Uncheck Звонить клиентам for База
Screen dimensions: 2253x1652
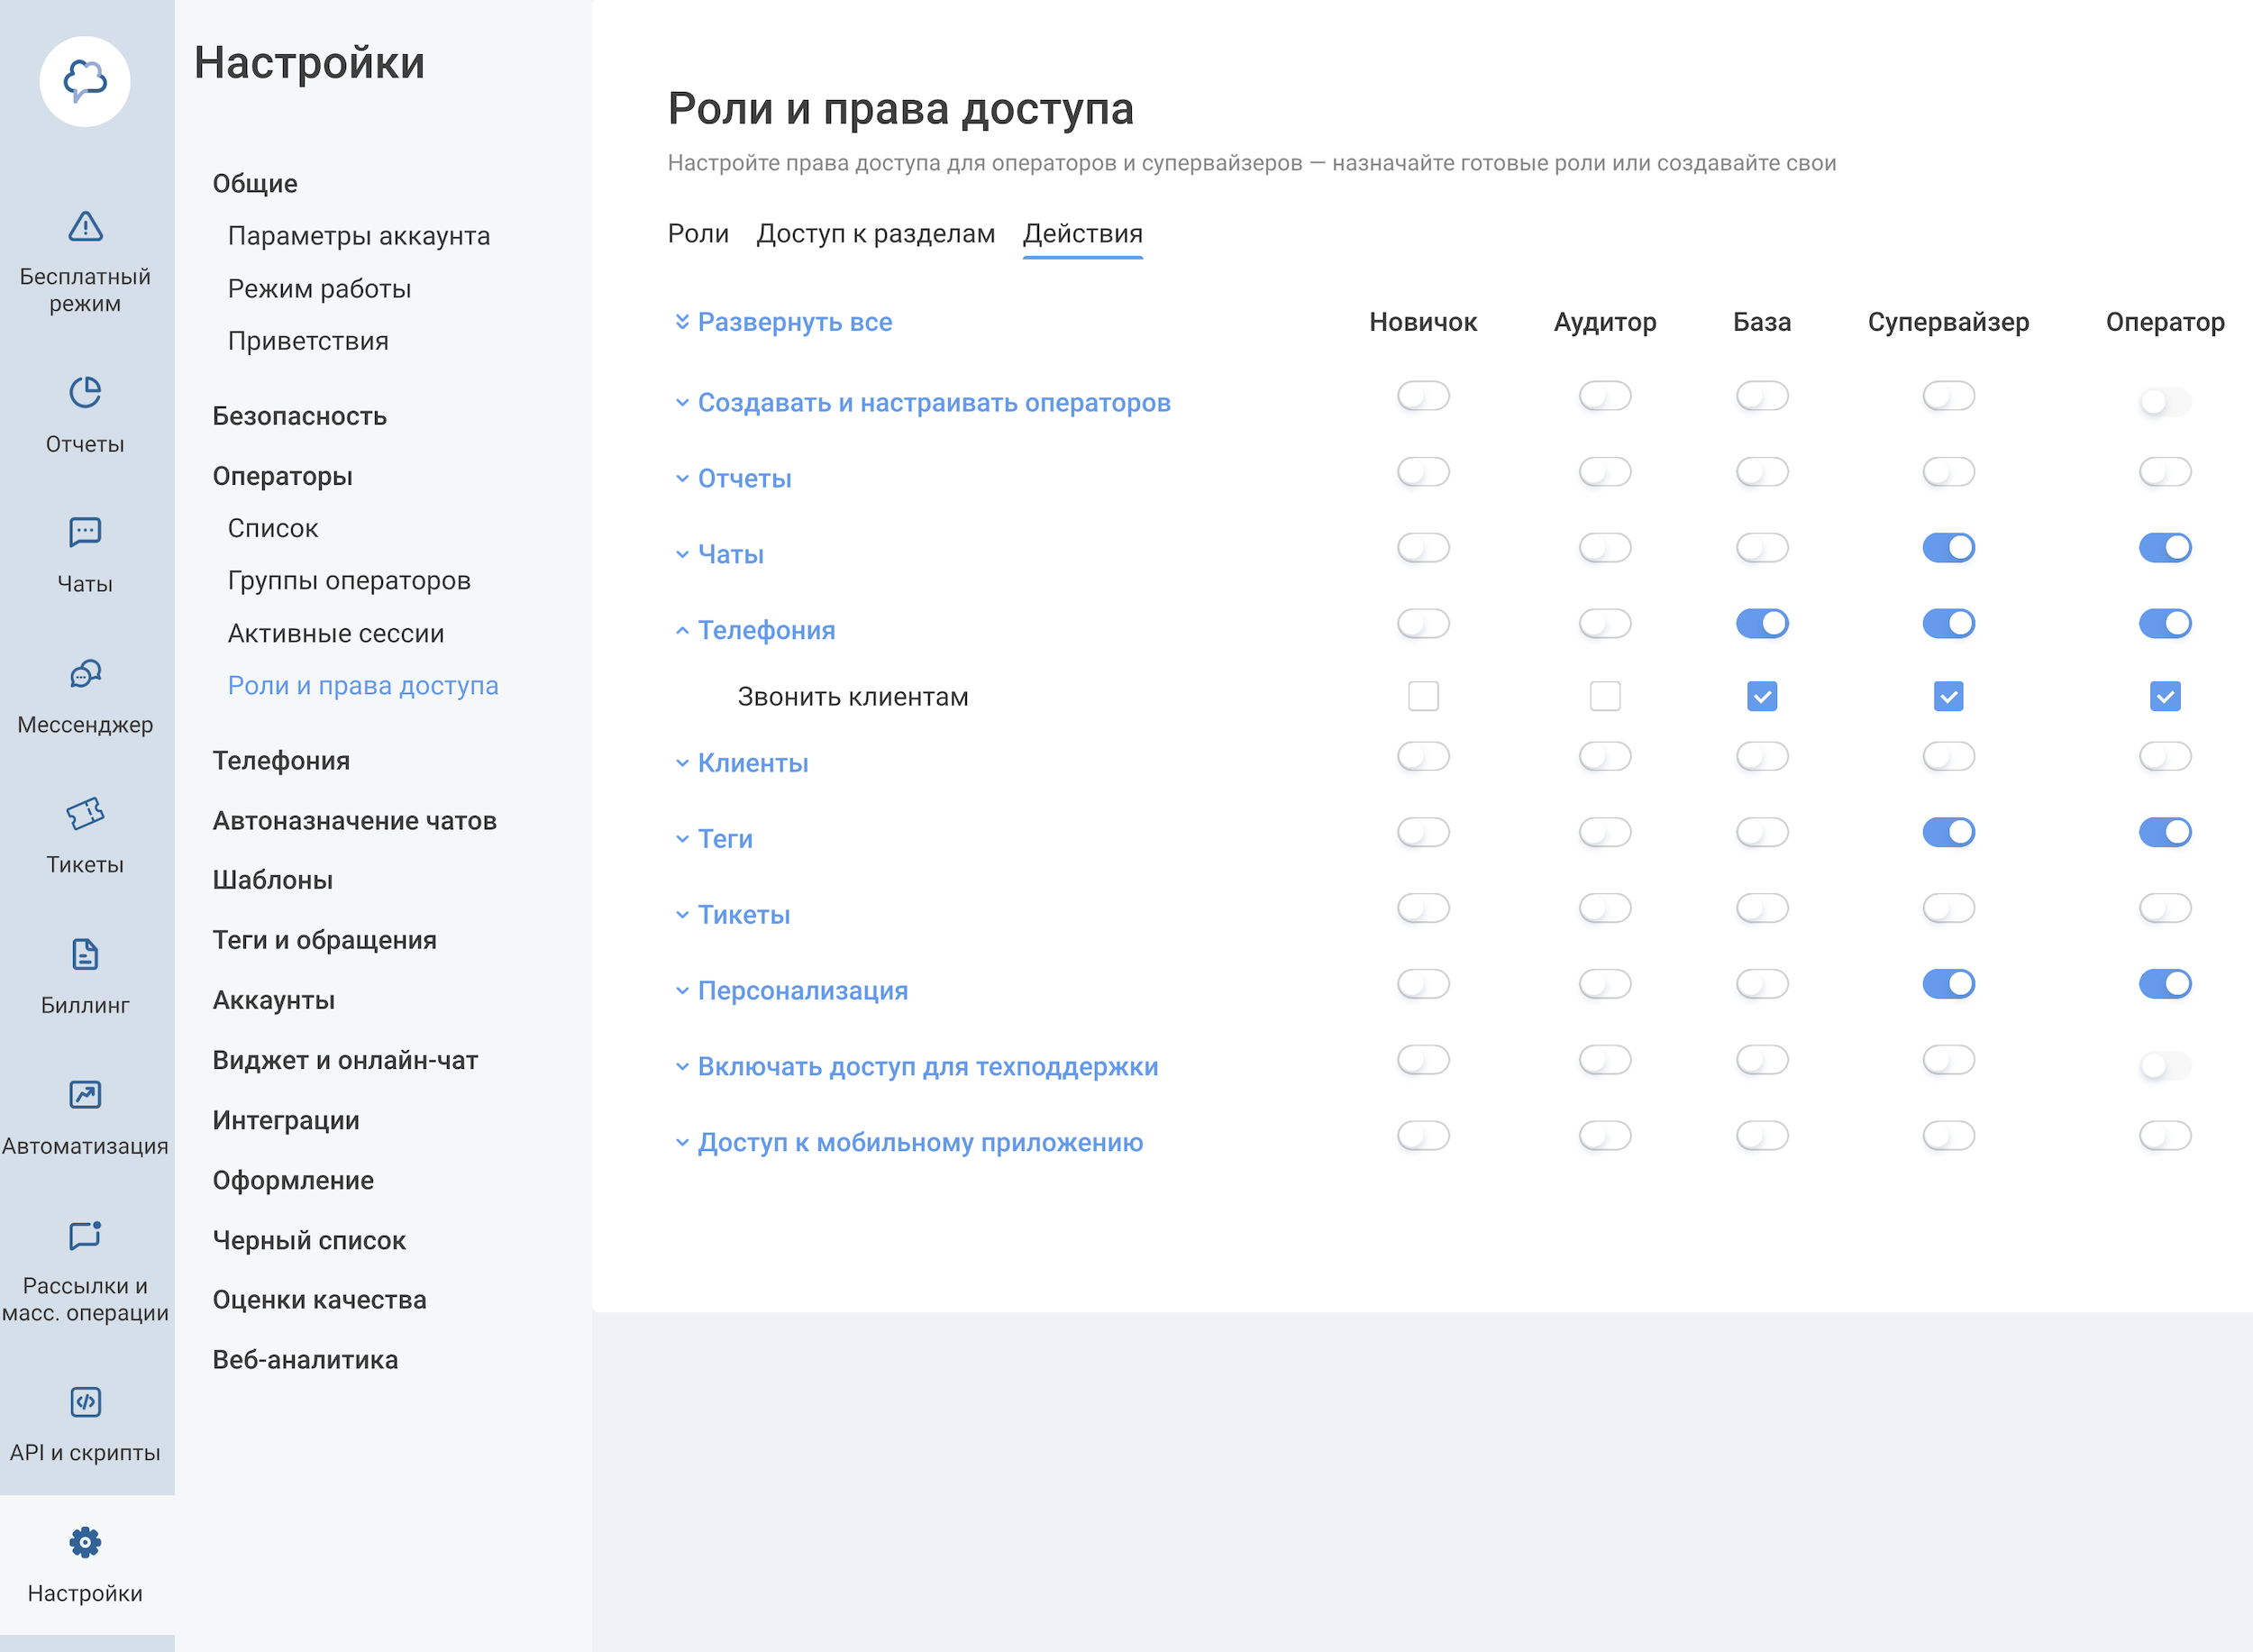pos(1761,696)
